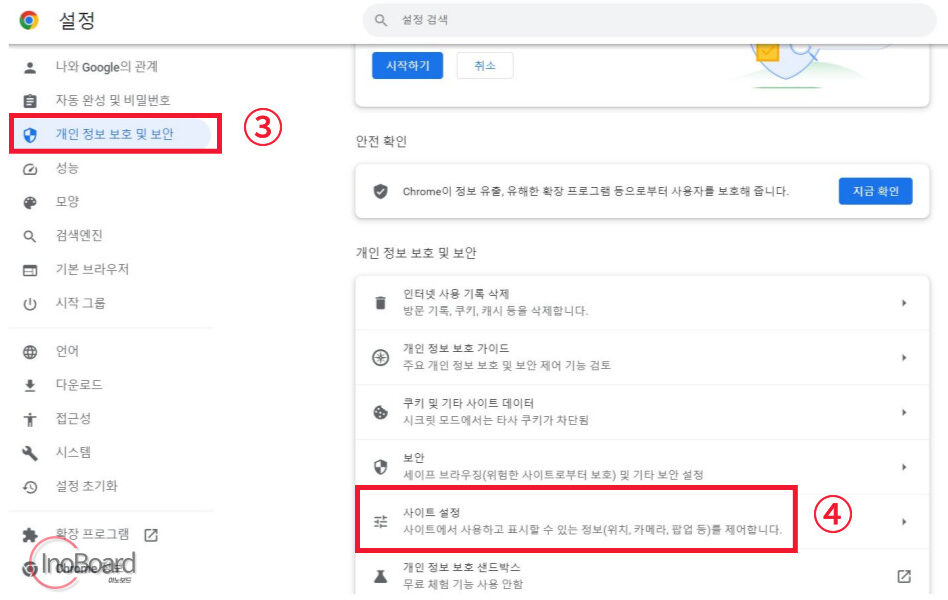
Task: Click the external link icon next to 확장 프로그램
Action: 151,535
